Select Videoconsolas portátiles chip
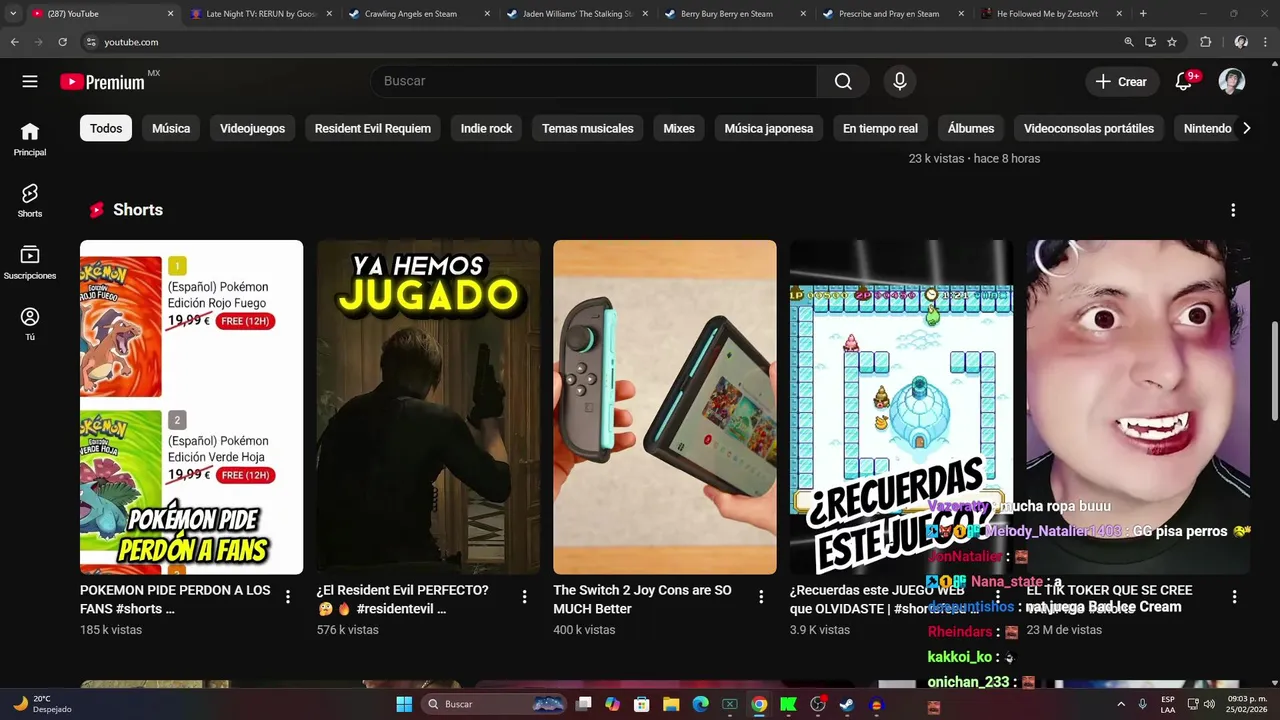The image size is (1280, 720). [x=1089, y=128]
